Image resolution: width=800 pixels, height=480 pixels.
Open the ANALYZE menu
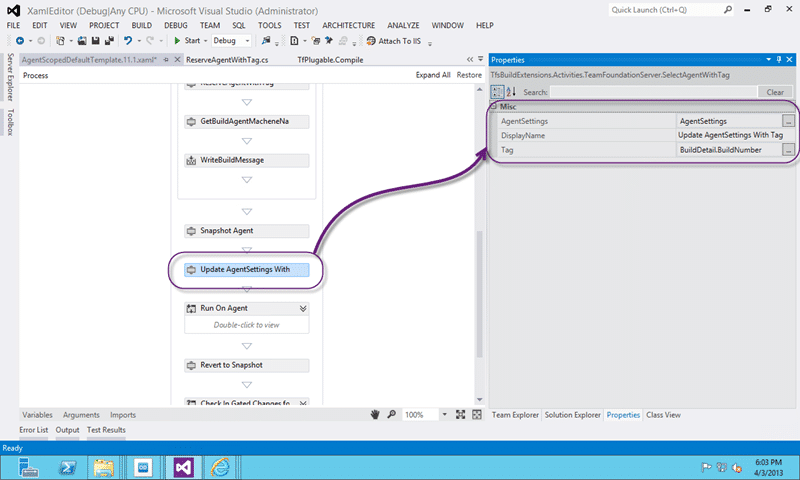(403, 25)
